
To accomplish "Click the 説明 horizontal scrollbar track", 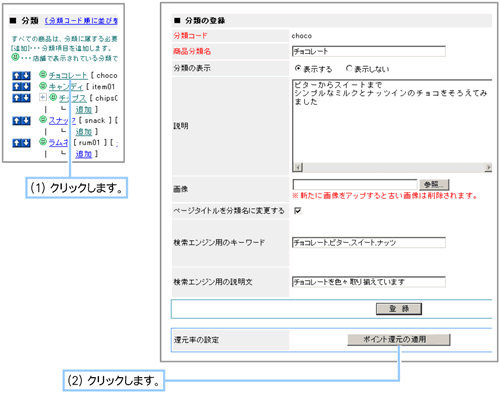I will [393, 167].
